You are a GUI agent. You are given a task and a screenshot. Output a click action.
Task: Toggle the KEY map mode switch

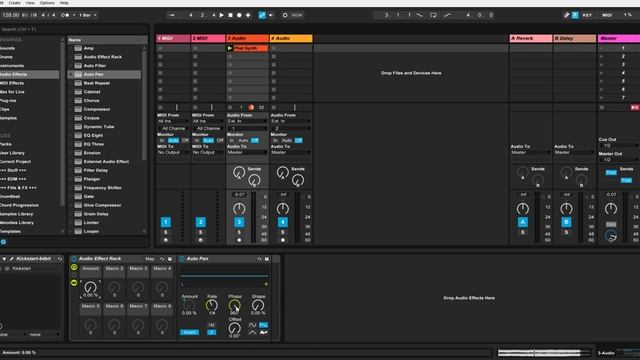tap(587, 15)
